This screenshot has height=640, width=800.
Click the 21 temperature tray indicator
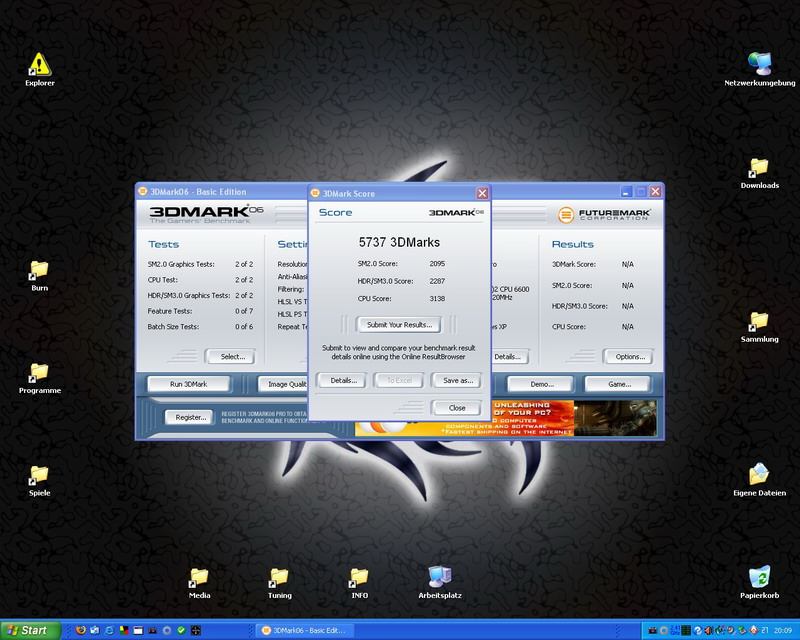(x=765, y=630)
